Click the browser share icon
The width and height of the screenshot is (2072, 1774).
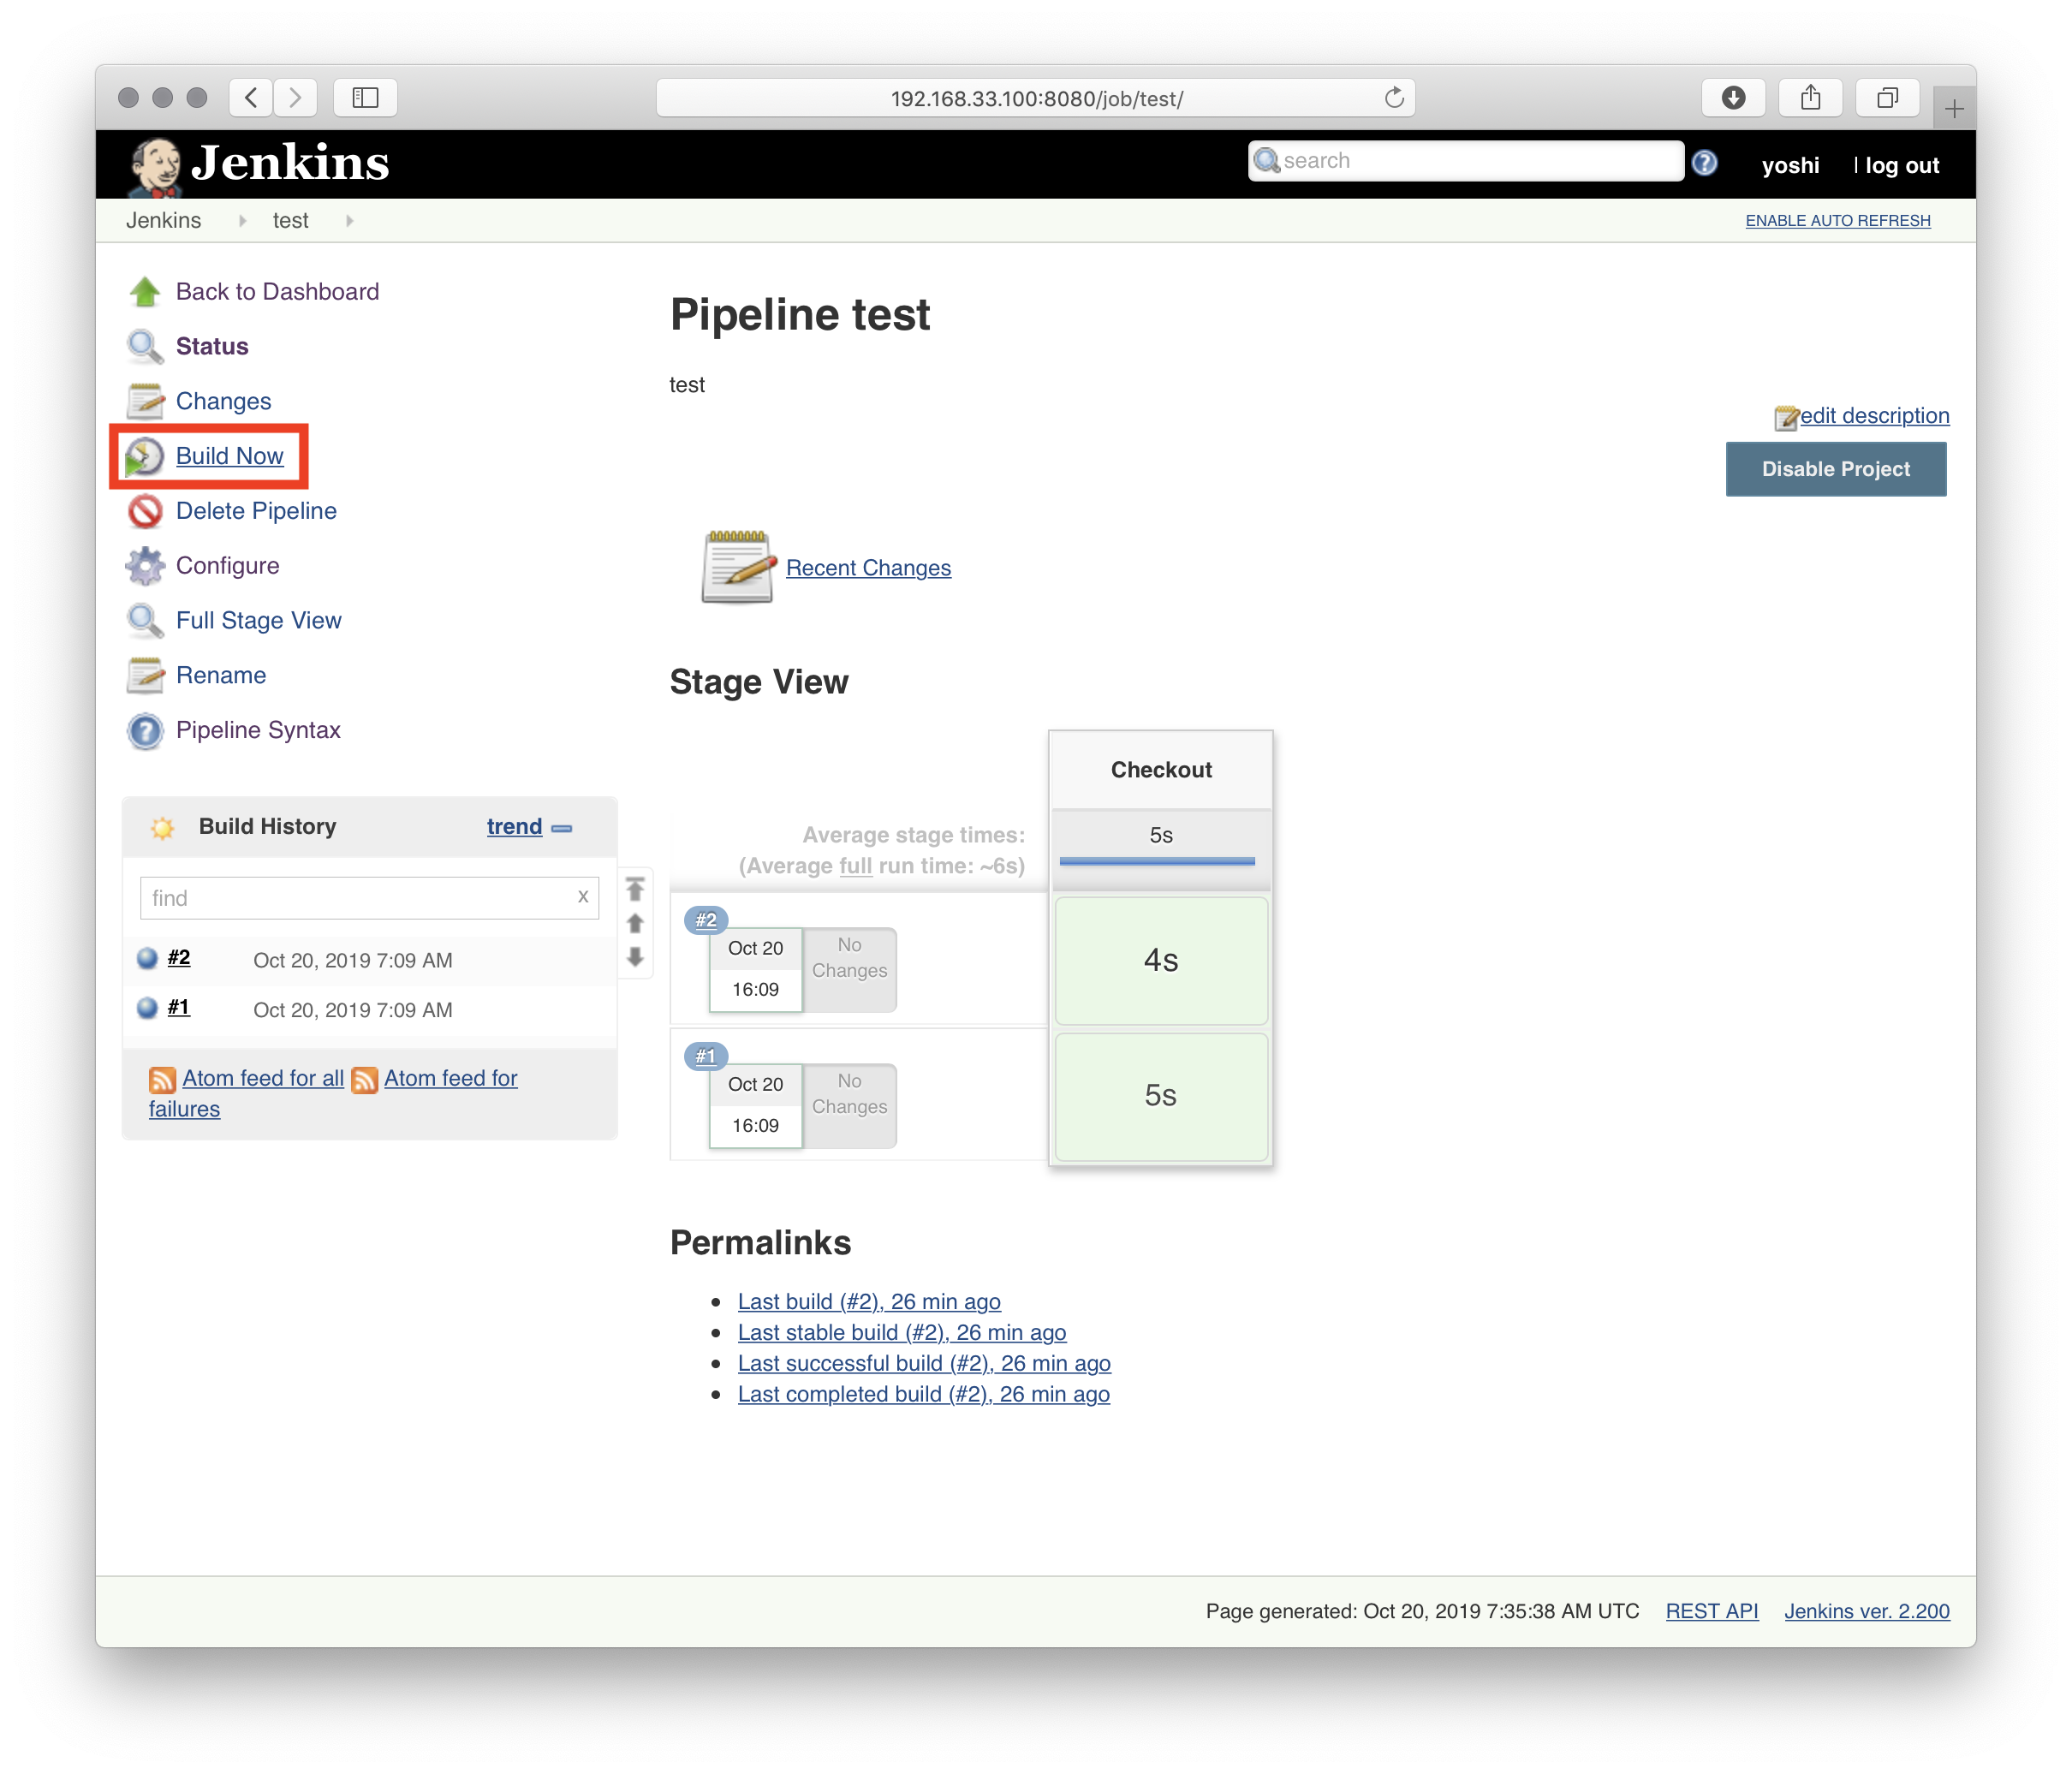(1810, 97)
